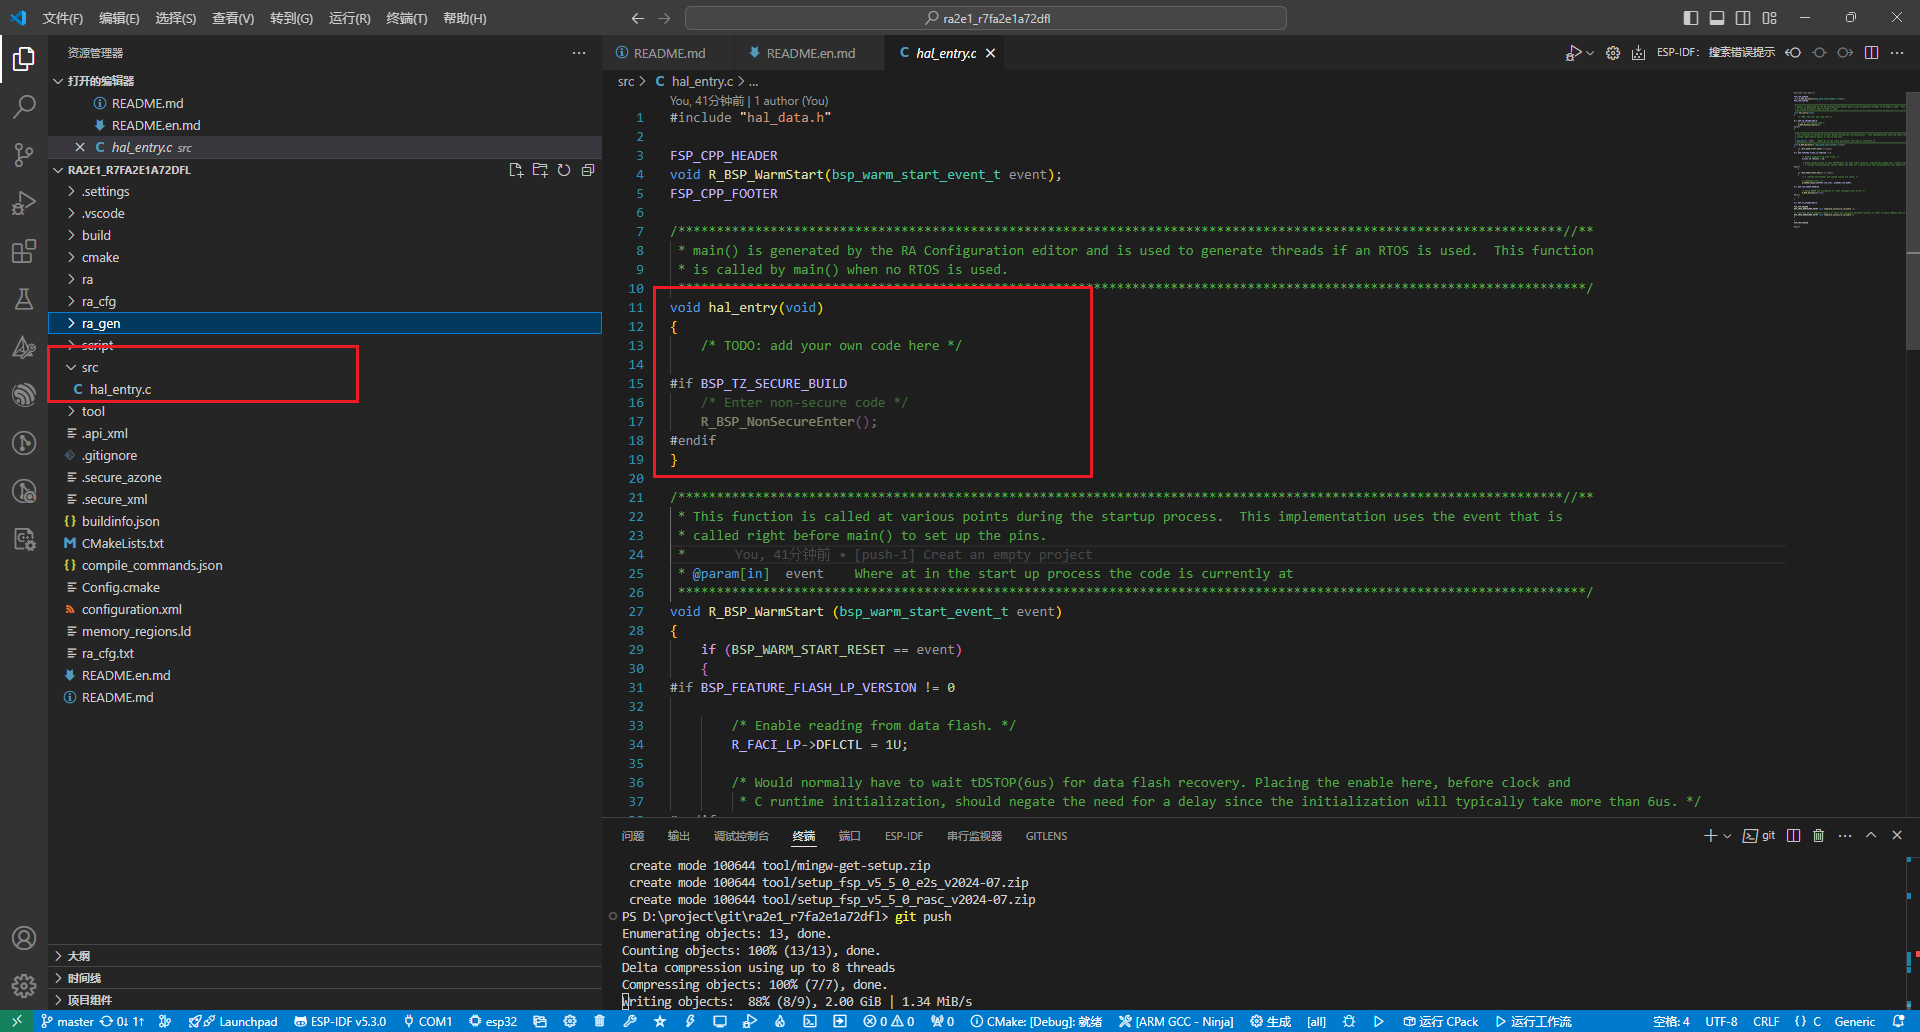Open the Accounts icon in activity bar

24,938
